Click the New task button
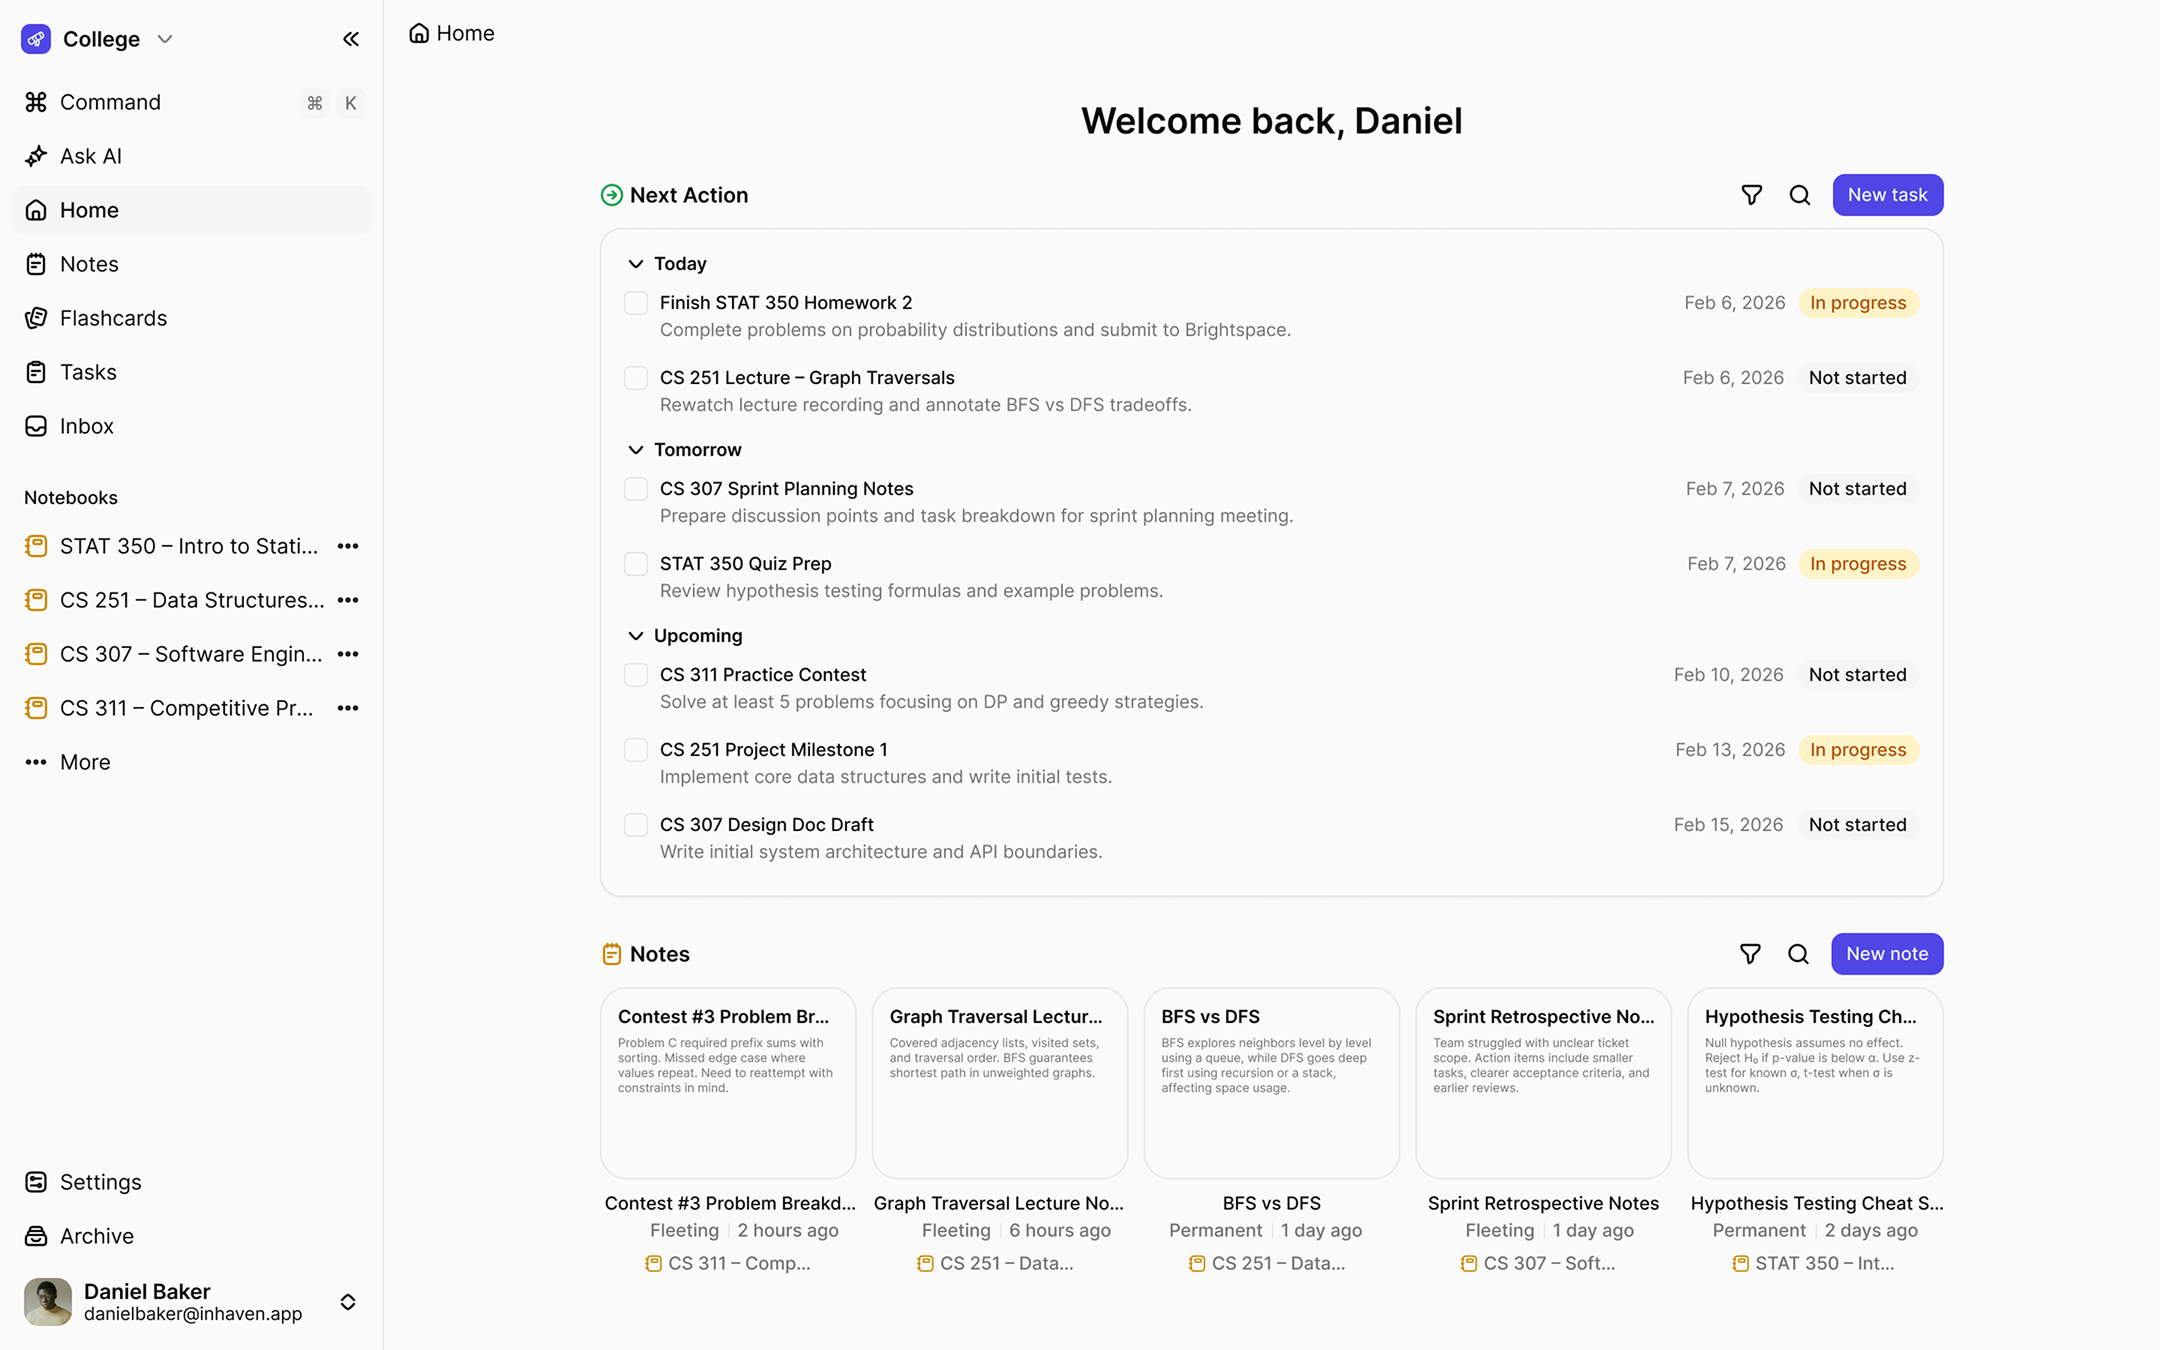The height and width of the screenshot is (1350, 2160). pos(1887,195)
